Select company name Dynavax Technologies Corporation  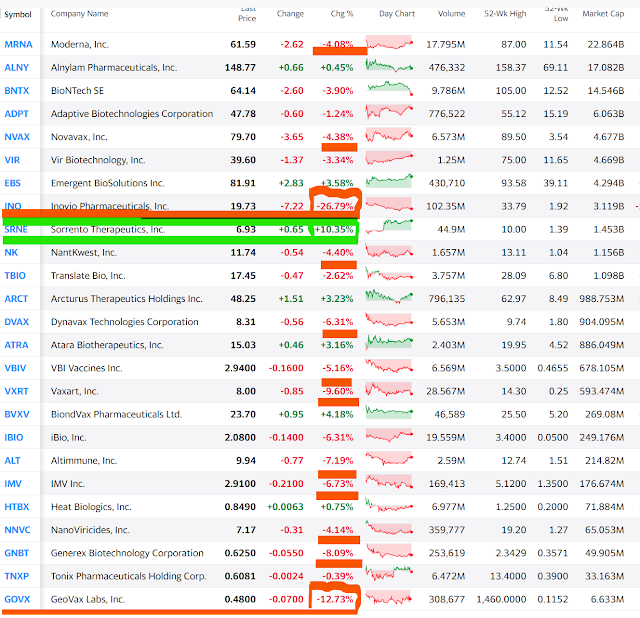pos(124,322)
